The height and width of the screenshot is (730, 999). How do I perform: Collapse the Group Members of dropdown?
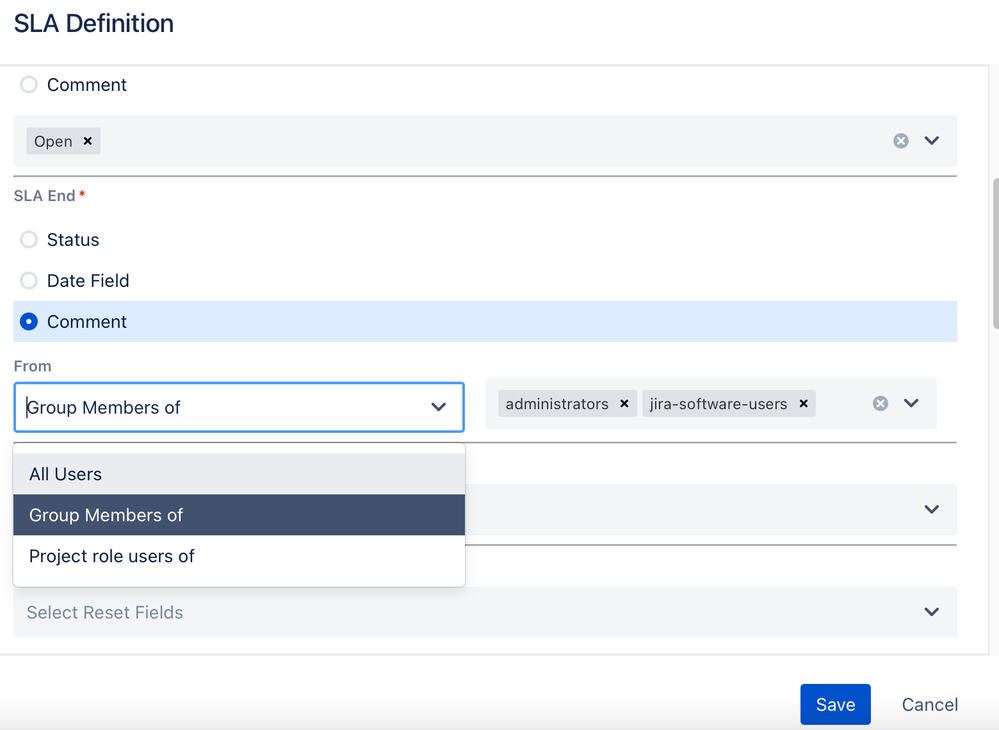[438, 407]
